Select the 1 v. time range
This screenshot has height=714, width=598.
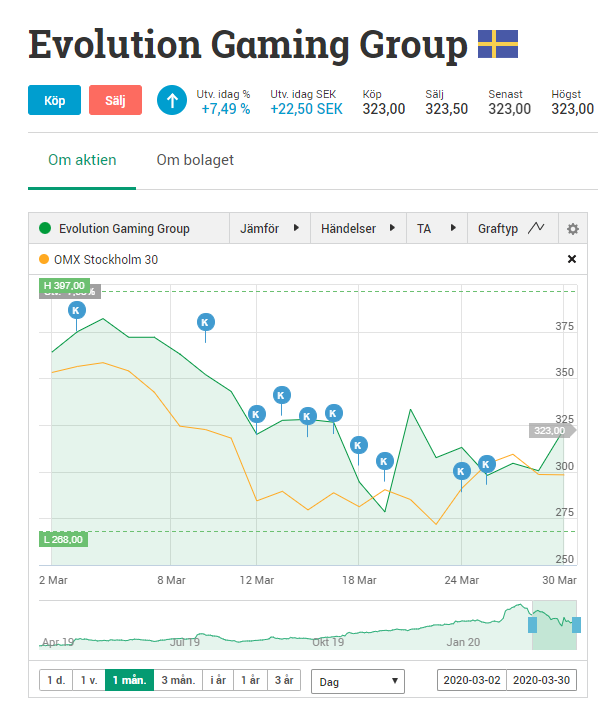click(89, 680)
